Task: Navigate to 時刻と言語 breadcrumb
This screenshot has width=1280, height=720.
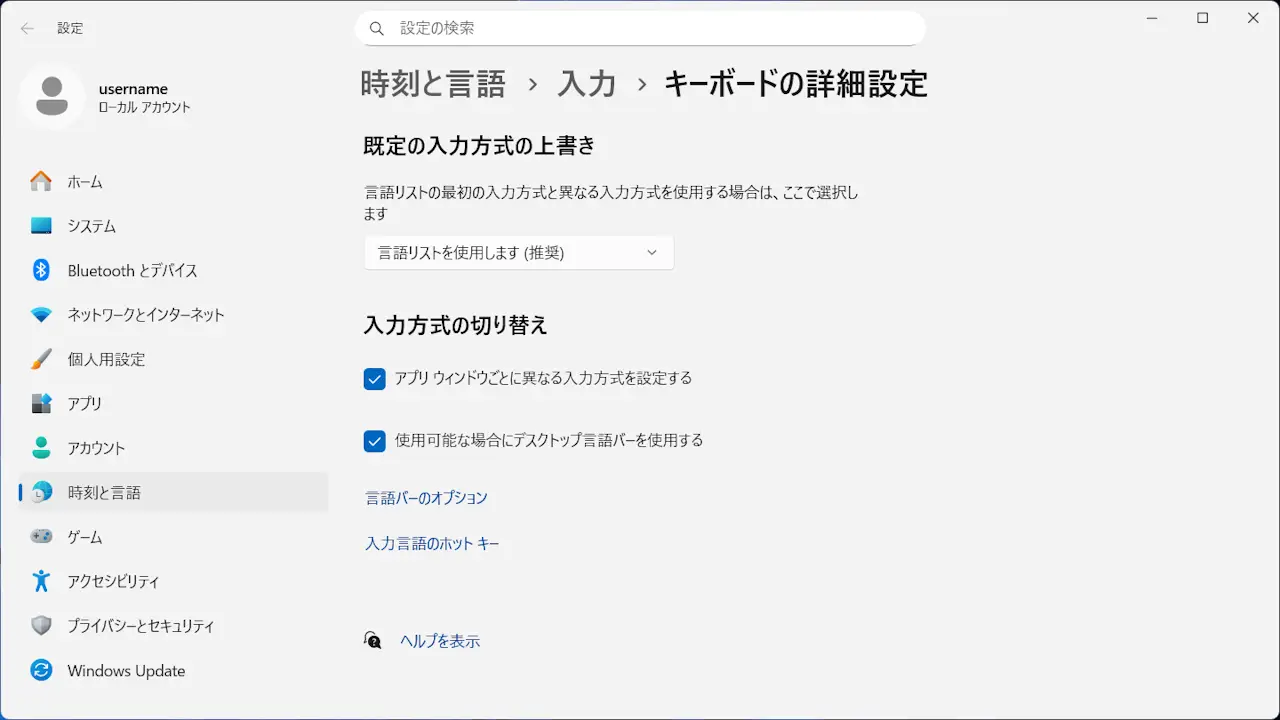Action: point(433,84)
